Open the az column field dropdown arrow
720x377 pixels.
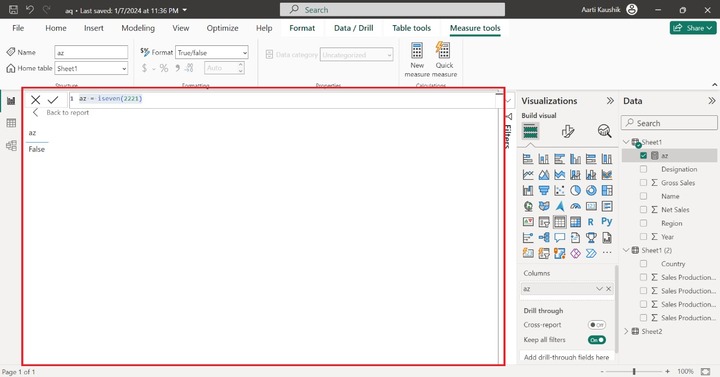pyautogui.click(x=599, y=289)
